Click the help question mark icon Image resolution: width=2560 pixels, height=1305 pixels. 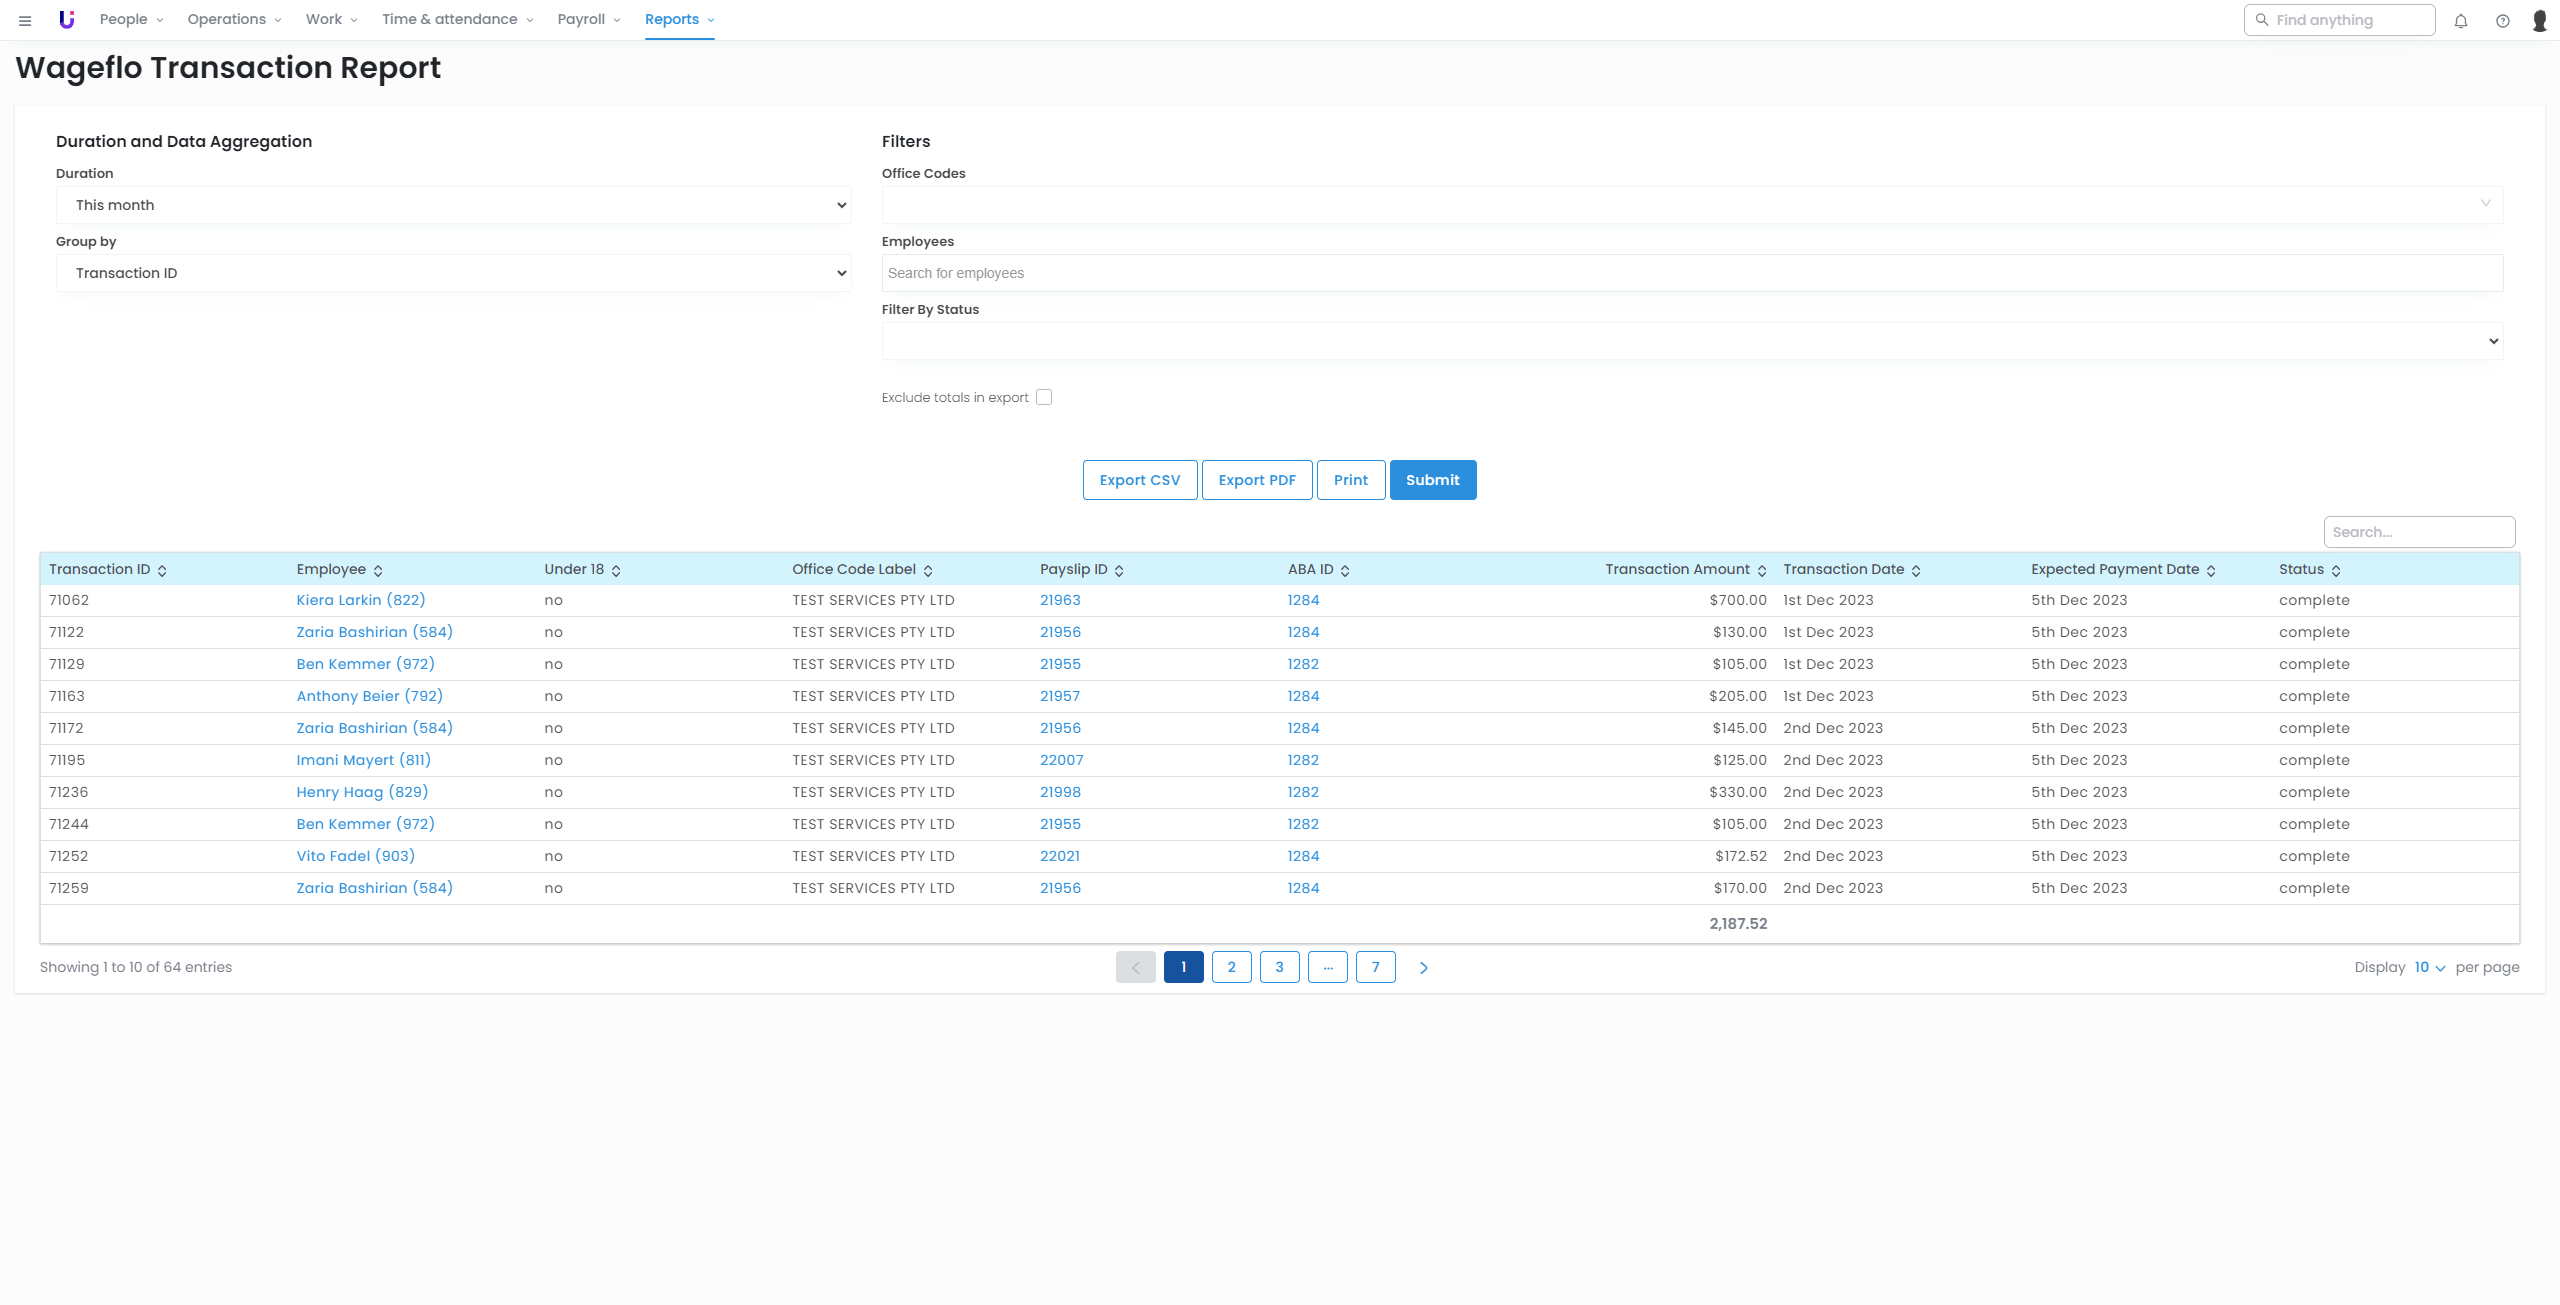tap(2502, 20)
